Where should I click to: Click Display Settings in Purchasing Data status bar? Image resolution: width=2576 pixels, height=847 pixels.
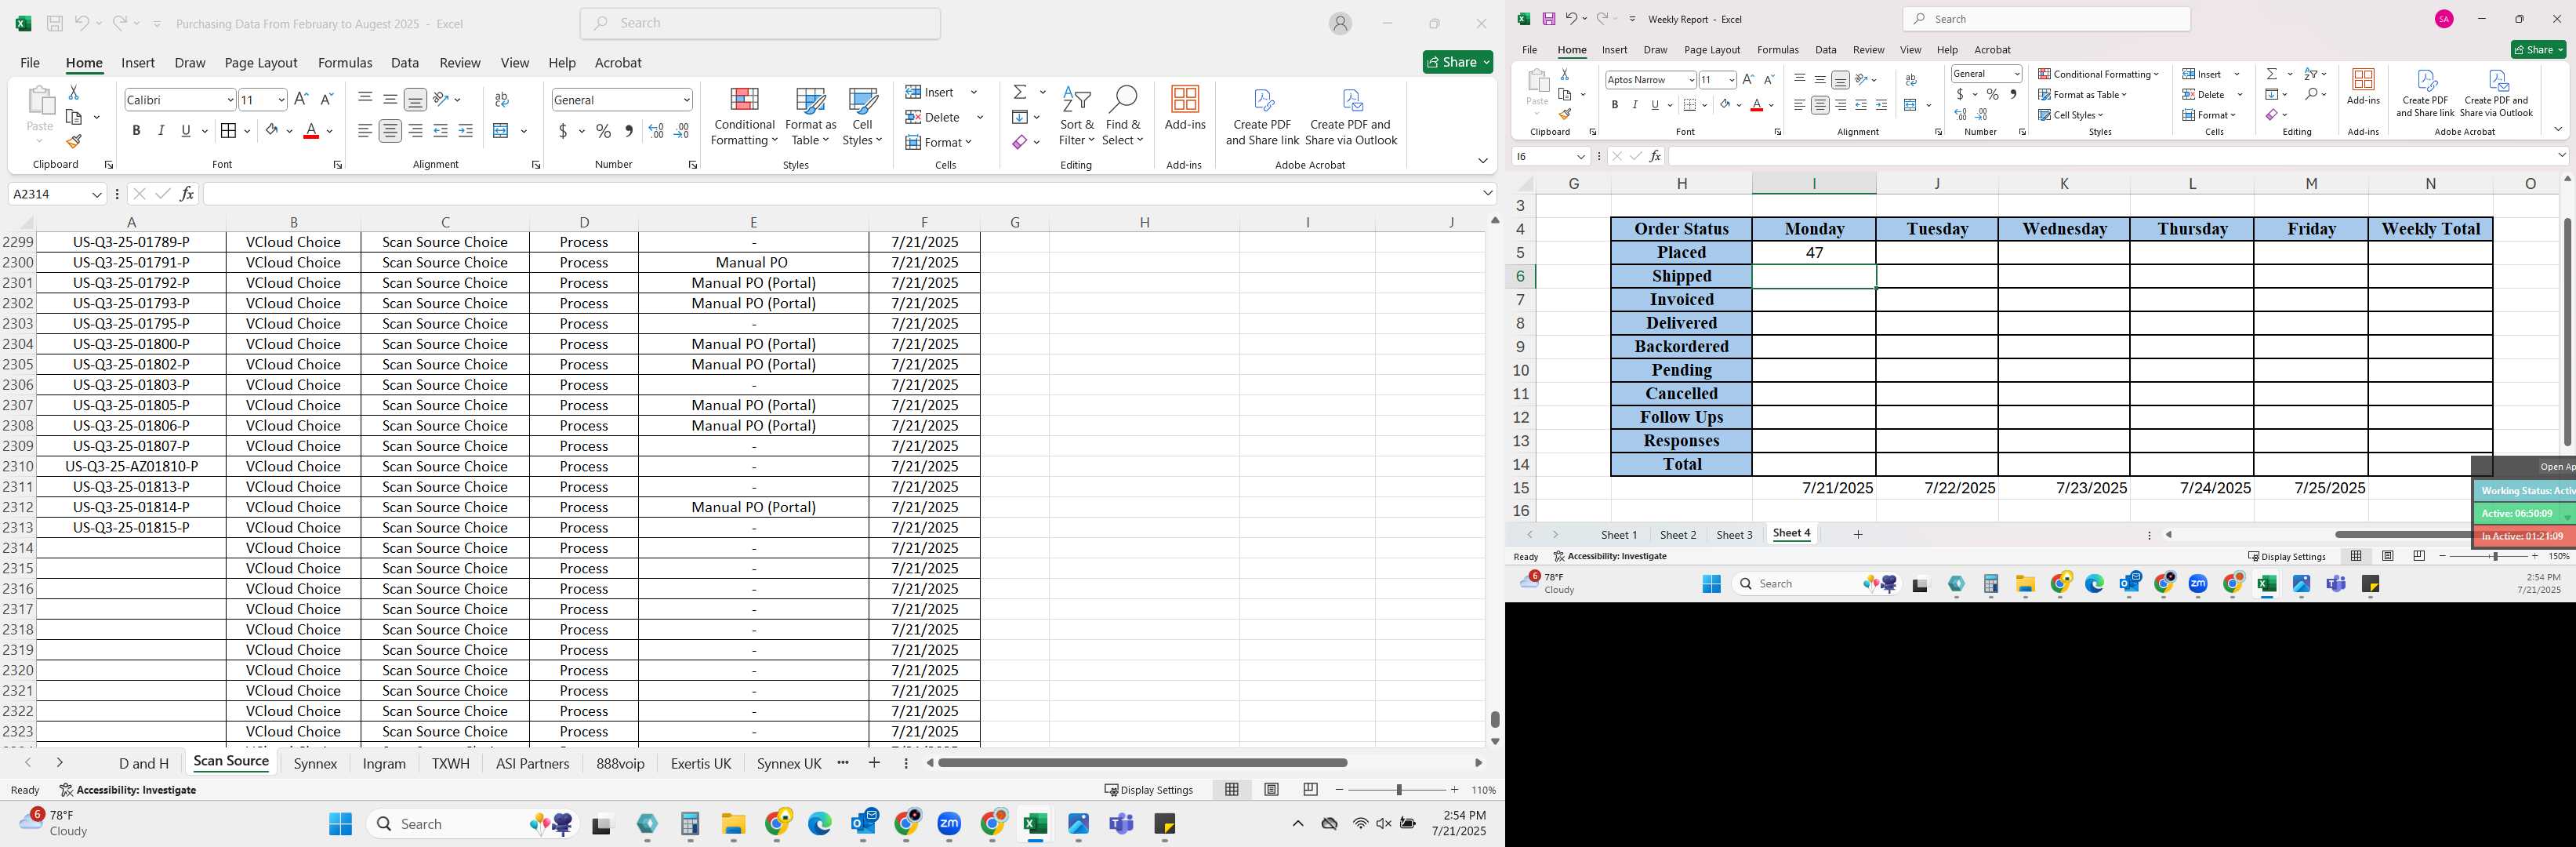[1149, 790]
